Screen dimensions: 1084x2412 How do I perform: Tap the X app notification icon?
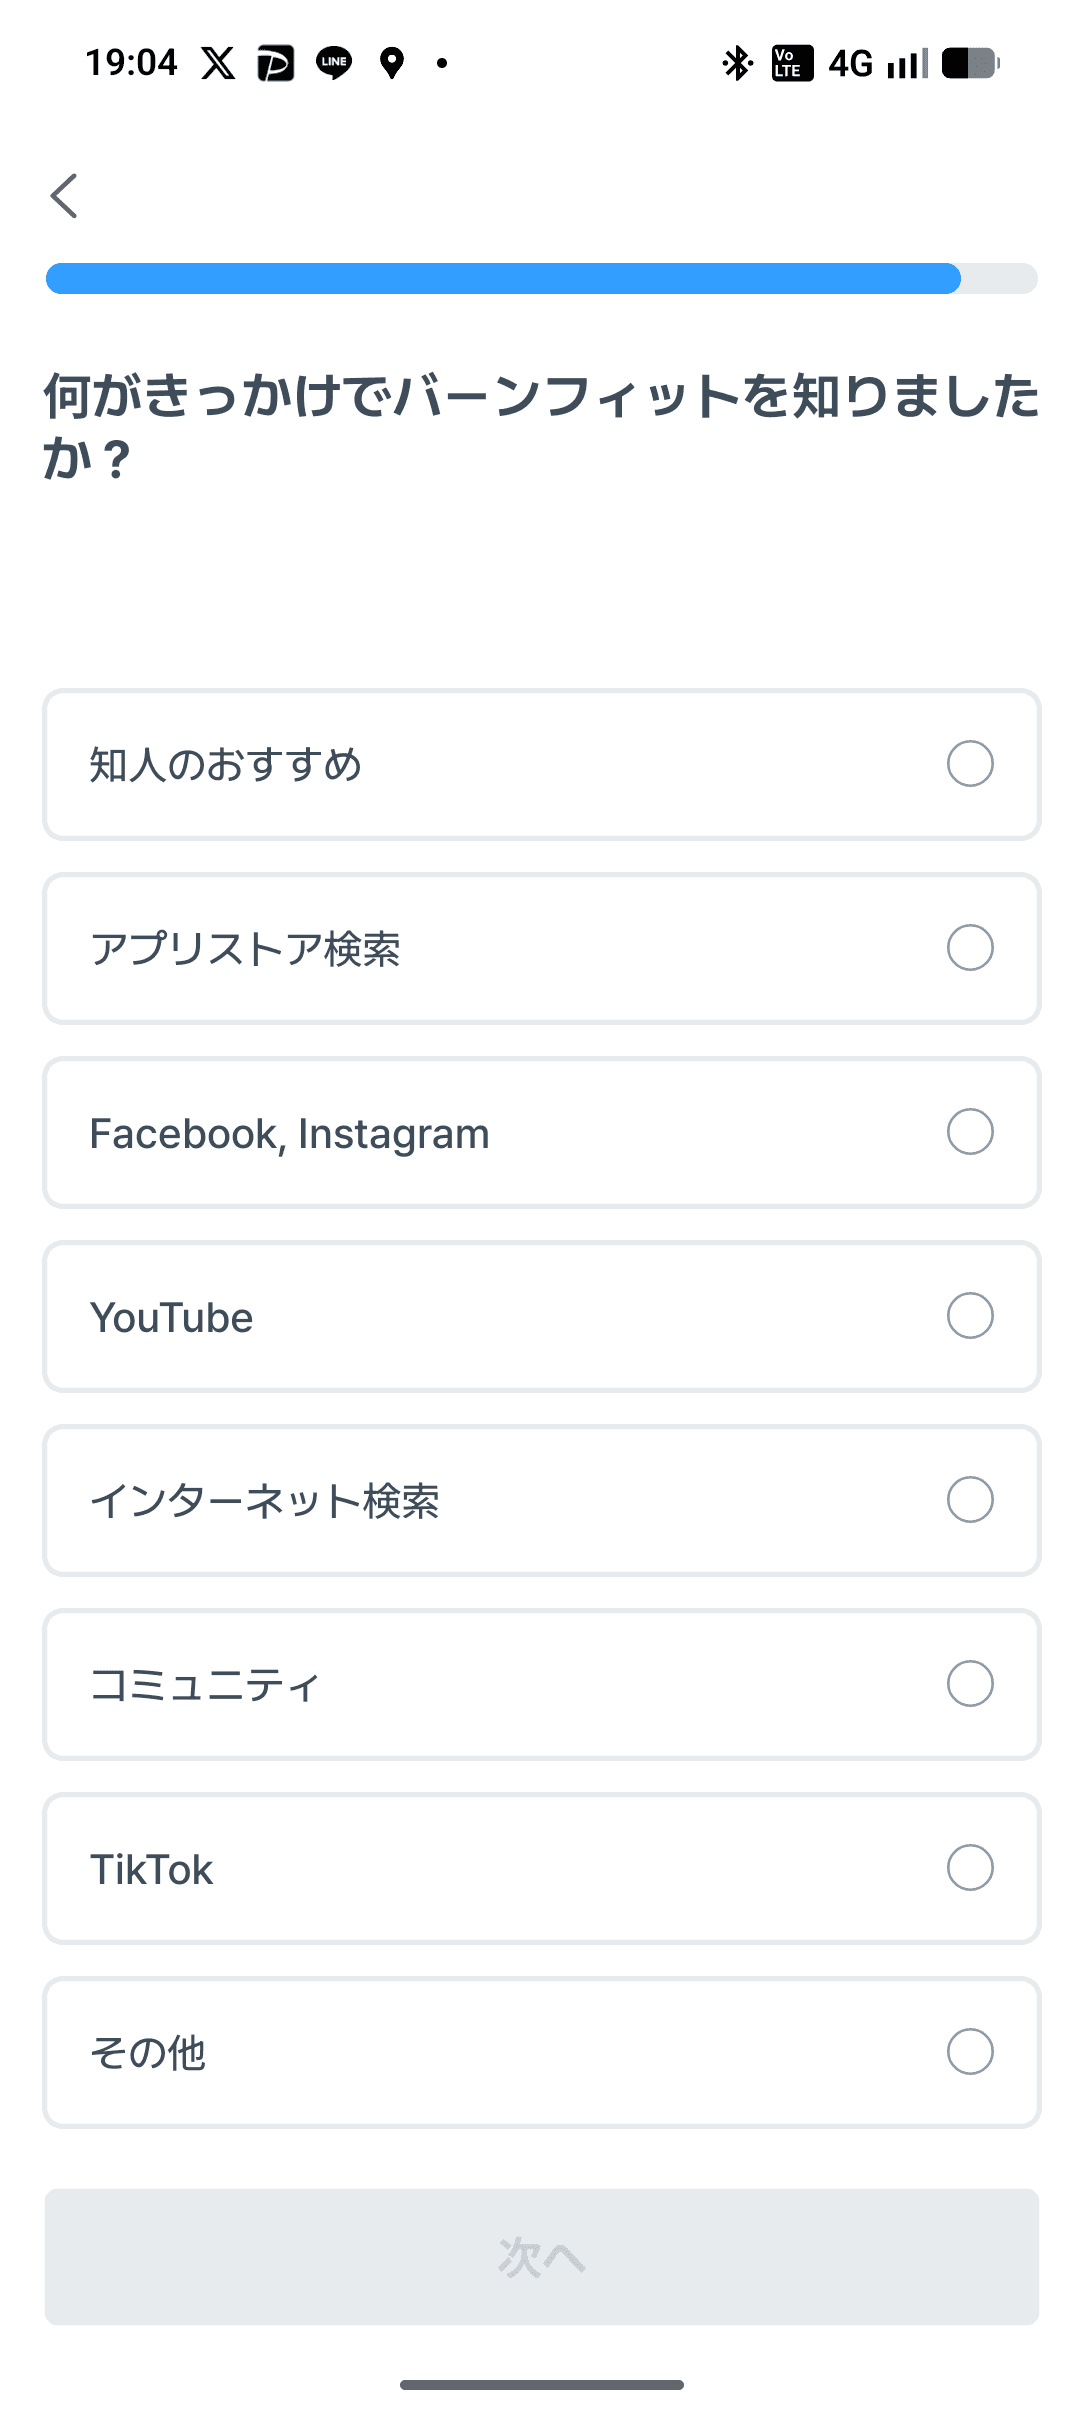click(218, 63)
